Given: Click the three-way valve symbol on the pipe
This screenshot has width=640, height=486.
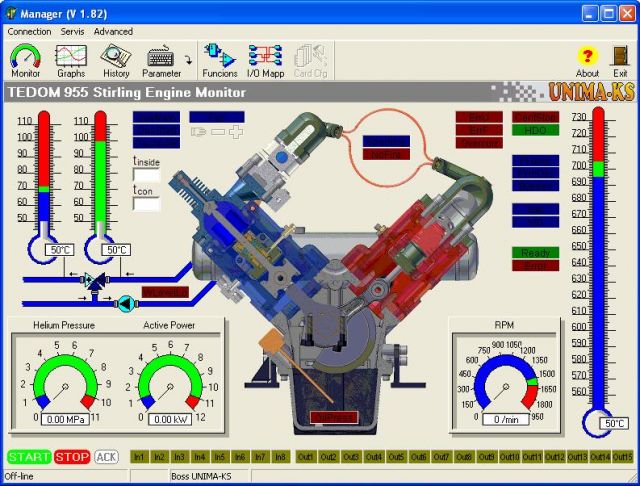Looking at the screenshot, I should [x=96, y=283].
